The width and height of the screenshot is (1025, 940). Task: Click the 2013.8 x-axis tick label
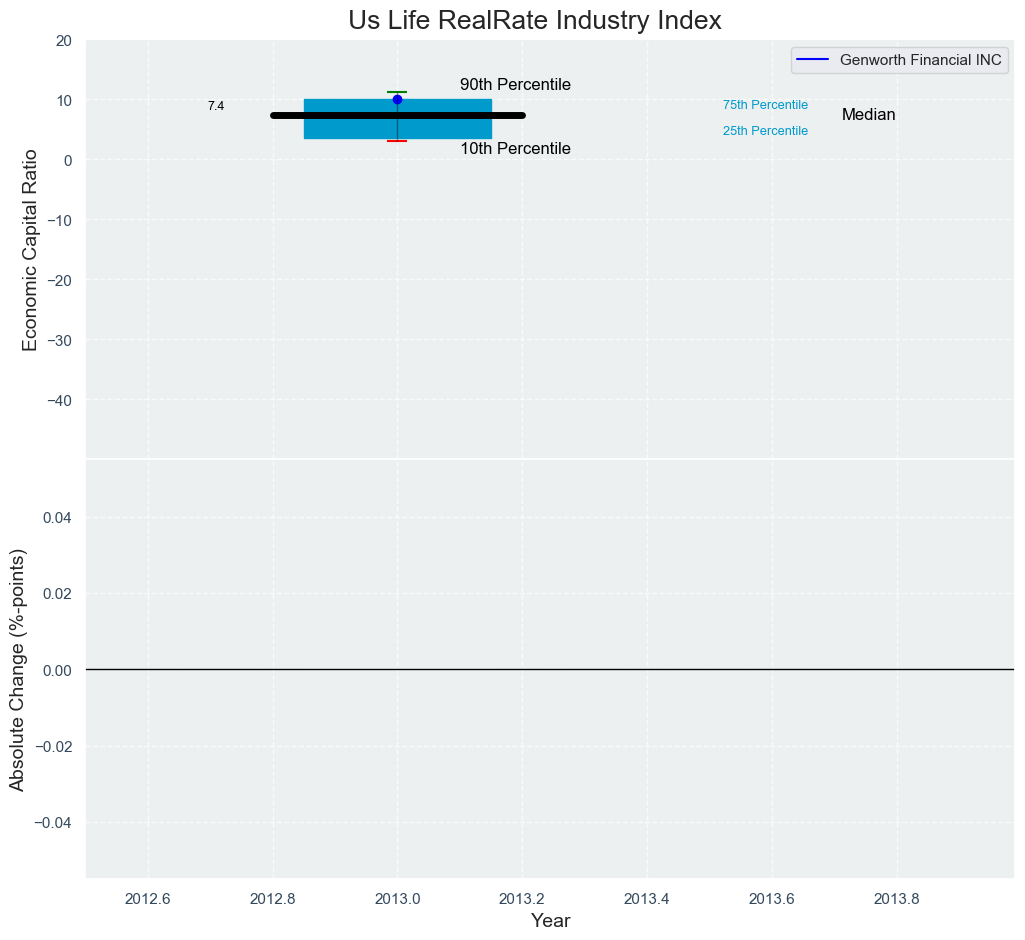click(x=897, y=898)
